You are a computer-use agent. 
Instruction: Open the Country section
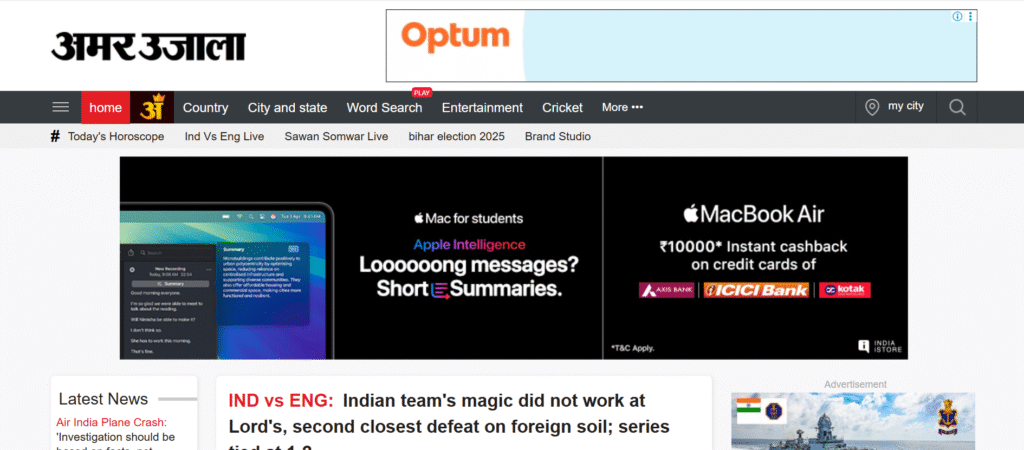click(x=206, y=108)
